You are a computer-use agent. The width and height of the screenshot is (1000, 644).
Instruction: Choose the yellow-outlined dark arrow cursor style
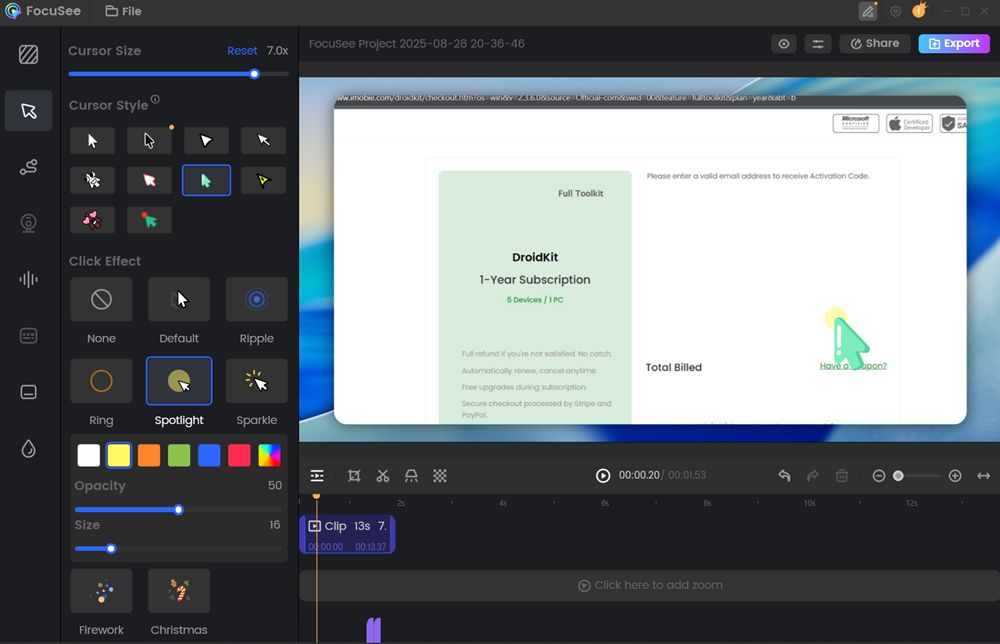point(263,180)
